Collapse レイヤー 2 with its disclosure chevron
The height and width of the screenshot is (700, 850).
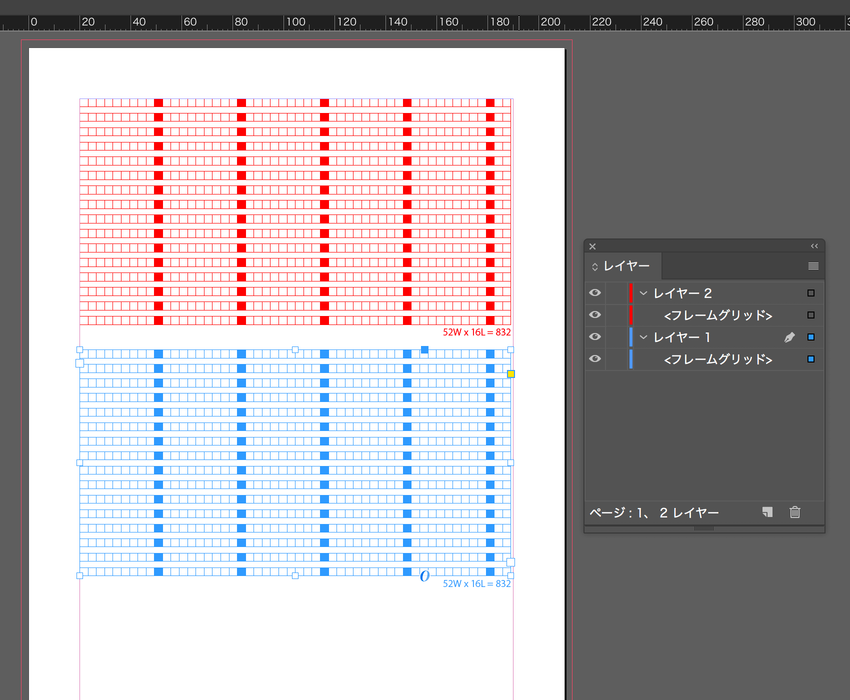(x=643, y=292)
